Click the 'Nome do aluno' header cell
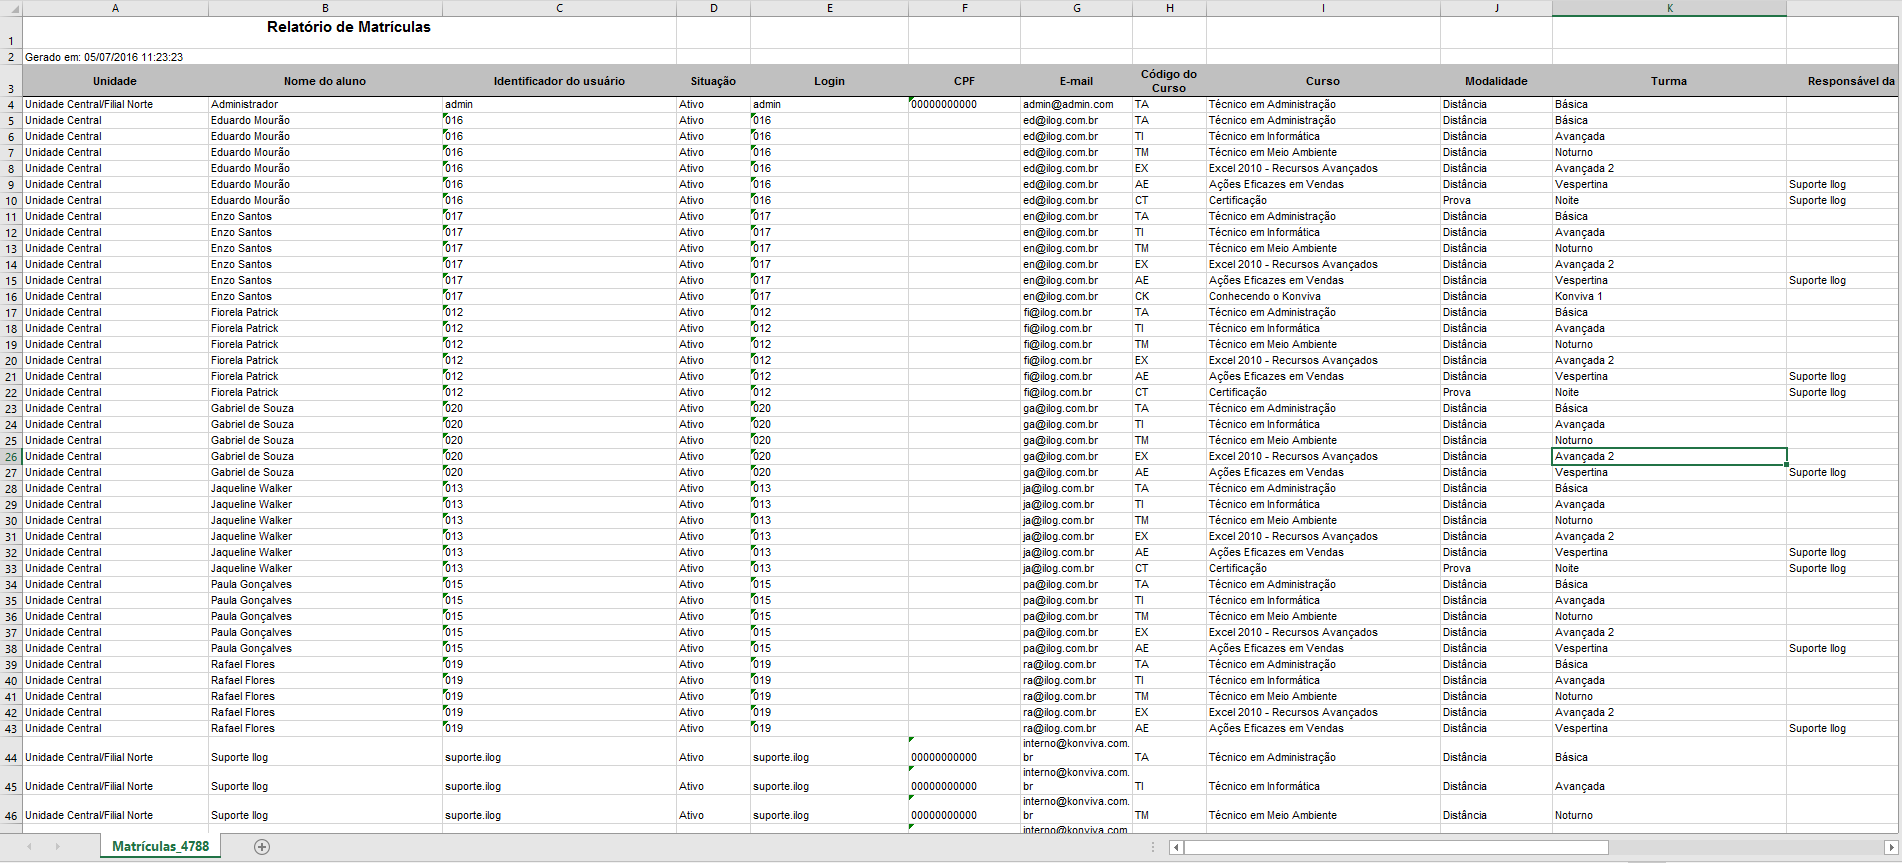 pos(325,81)
